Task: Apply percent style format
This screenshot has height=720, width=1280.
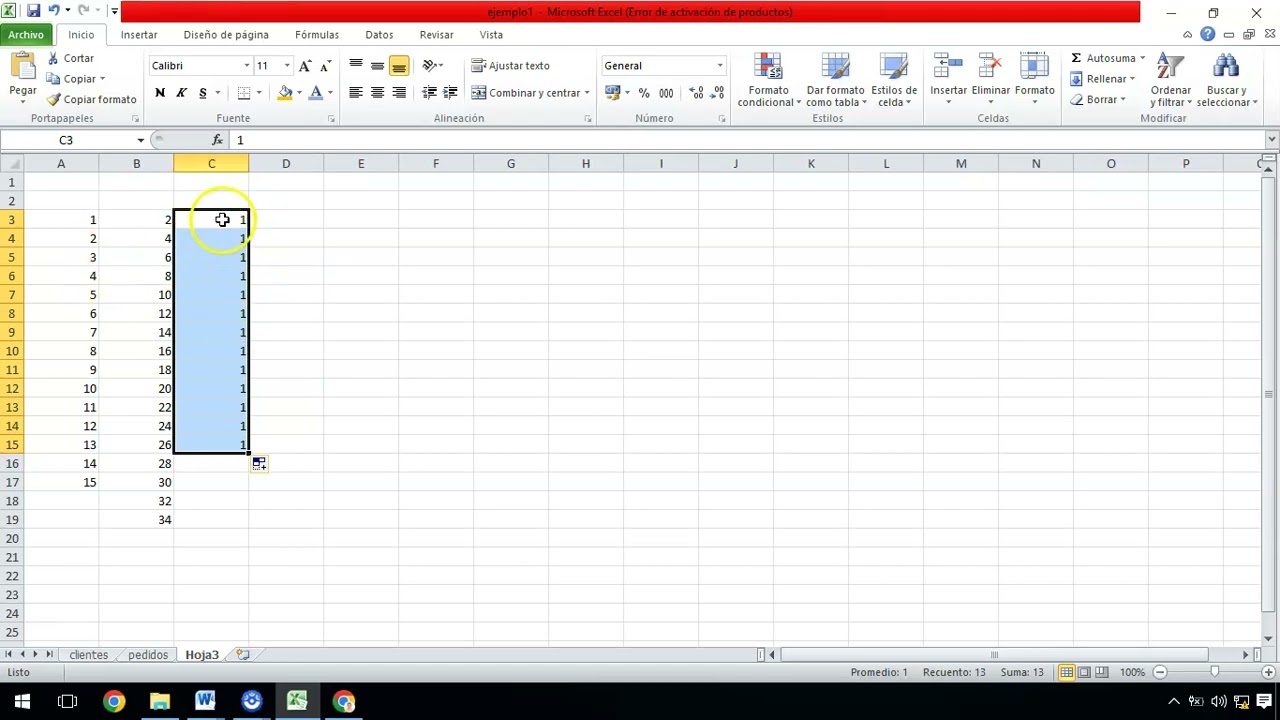Action: coord(644,93)
